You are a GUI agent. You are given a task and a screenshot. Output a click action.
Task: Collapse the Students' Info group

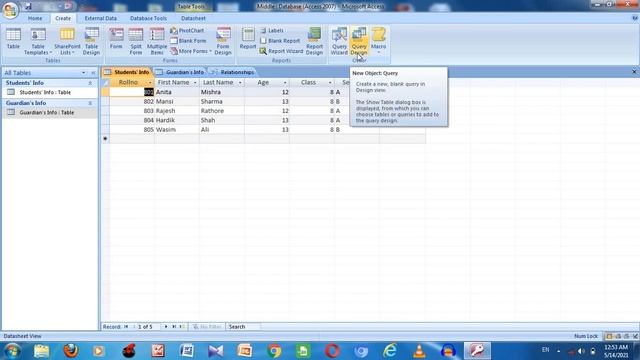[90, 83]
